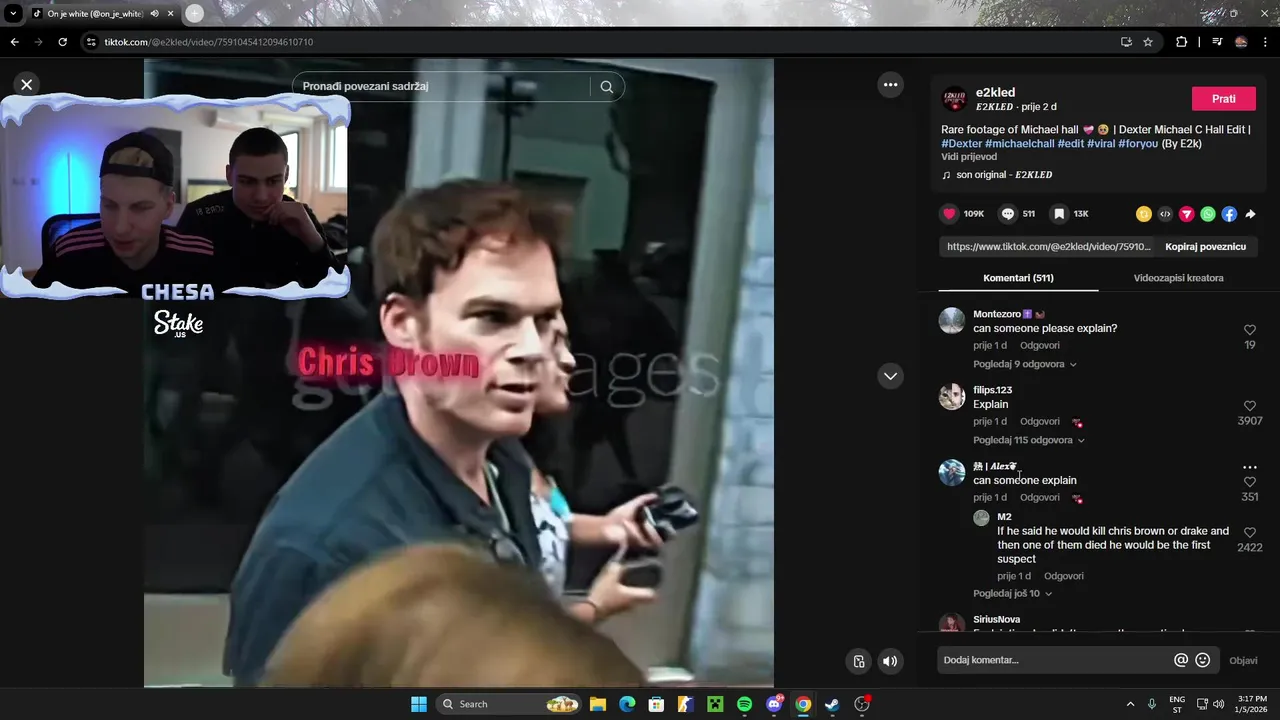The width and height of the screenshot is (1280, 720).
Task: Open File Explorer from the taskbar
Action: coord(597,704)
